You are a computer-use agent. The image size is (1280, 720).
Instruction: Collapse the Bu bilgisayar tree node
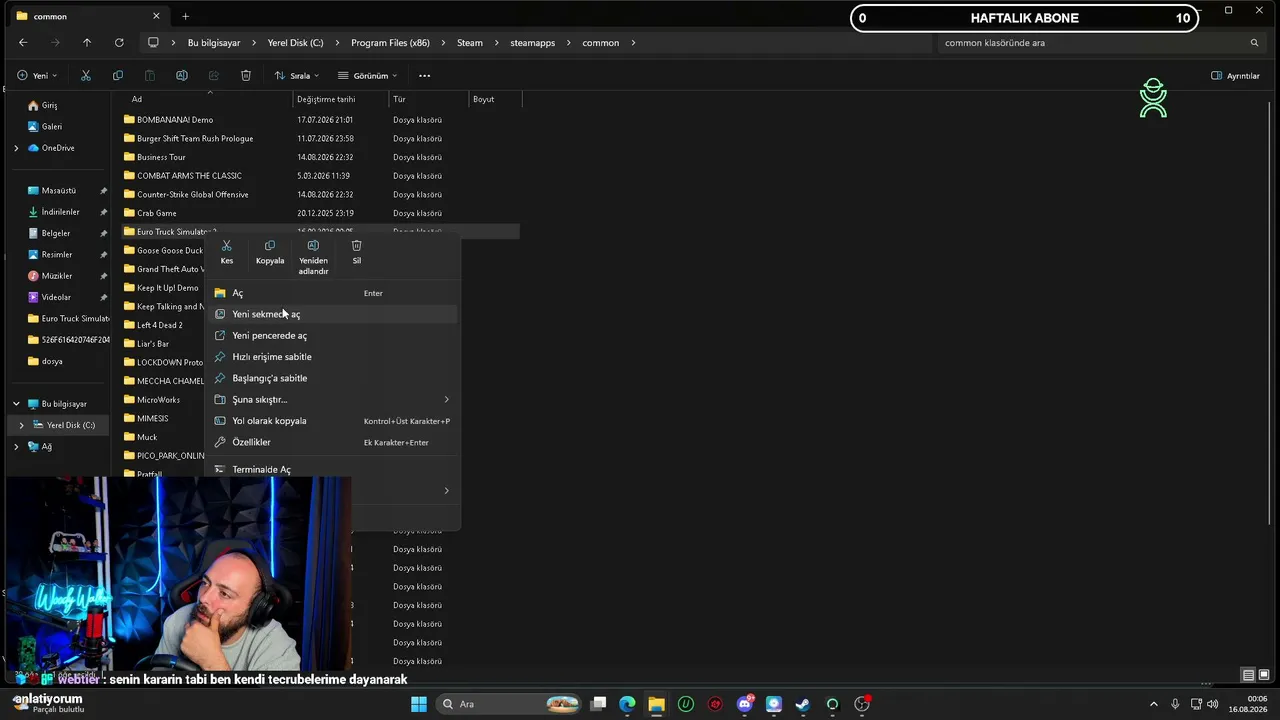[16, 404]
